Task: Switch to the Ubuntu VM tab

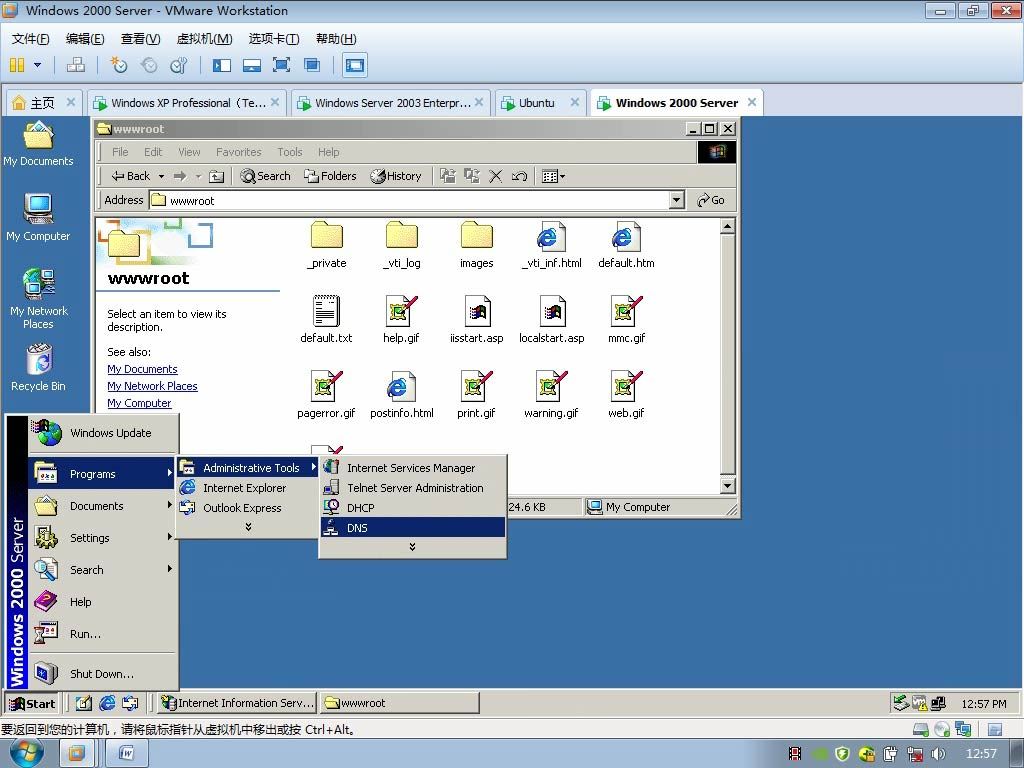Action: pyautogui.click(x=538, y=103)
